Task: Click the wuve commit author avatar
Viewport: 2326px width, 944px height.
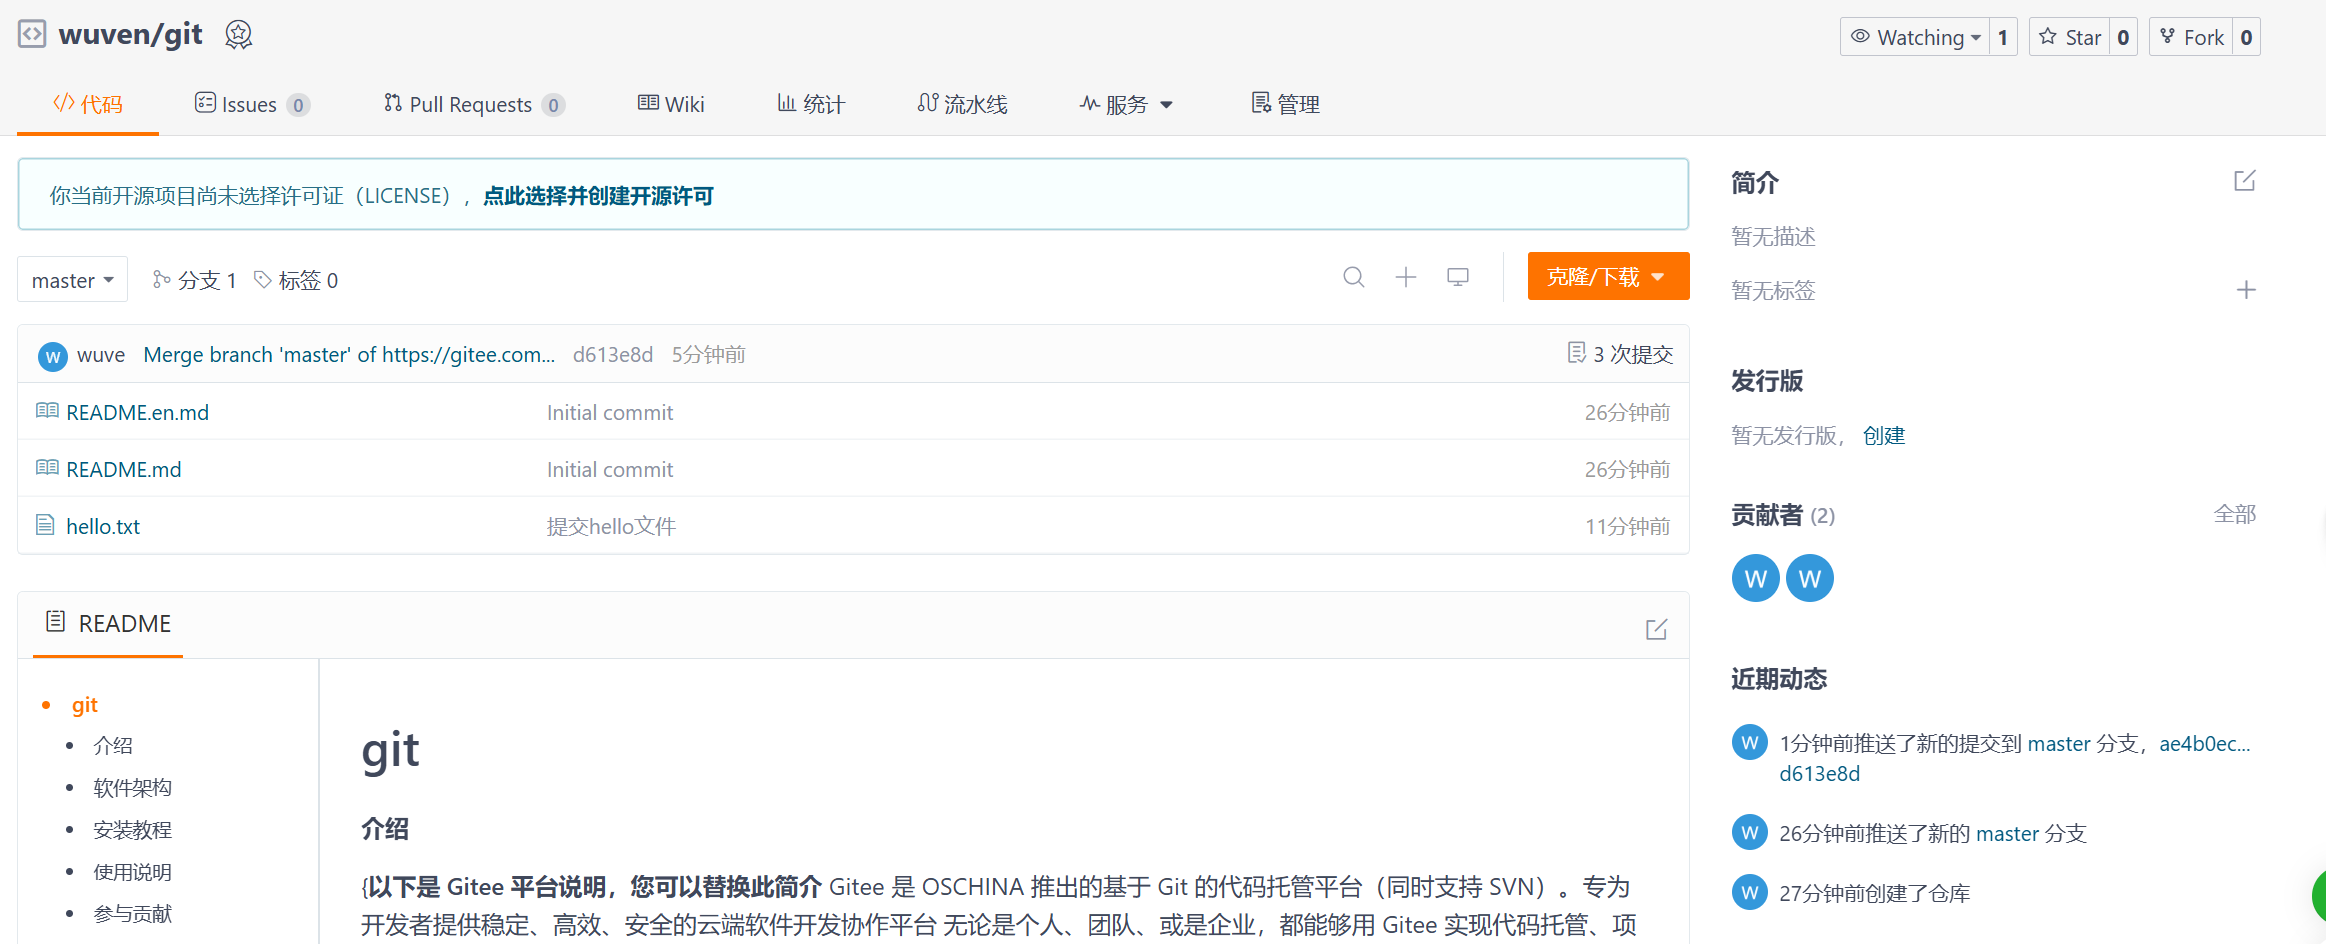Action: point(52,356)
